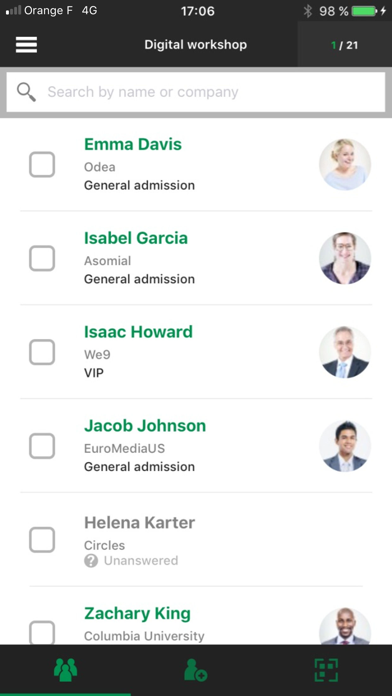Tap the Unanswered question mark icon
This screenshot has height=696, width=392.
pos(91,561)
